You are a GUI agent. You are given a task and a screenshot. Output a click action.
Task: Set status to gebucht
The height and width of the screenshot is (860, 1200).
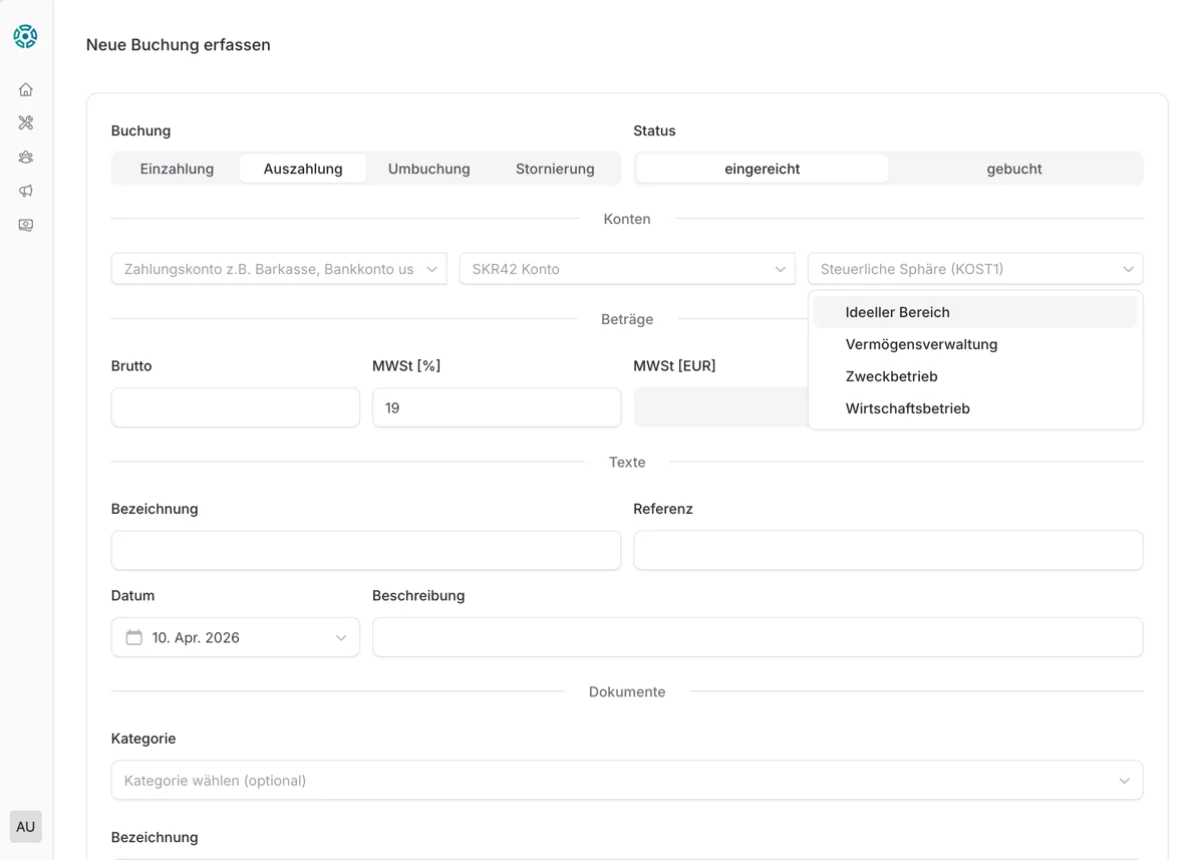(1014, 169)
